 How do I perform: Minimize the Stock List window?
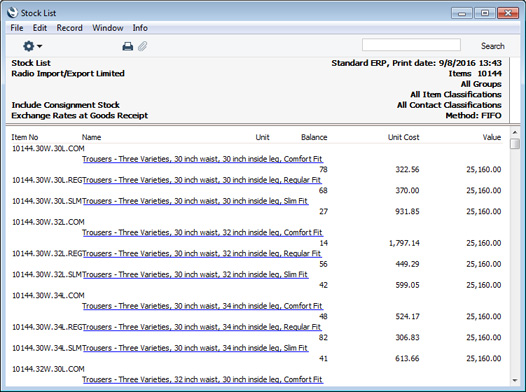pyautogui.click(x=462, y=13)
